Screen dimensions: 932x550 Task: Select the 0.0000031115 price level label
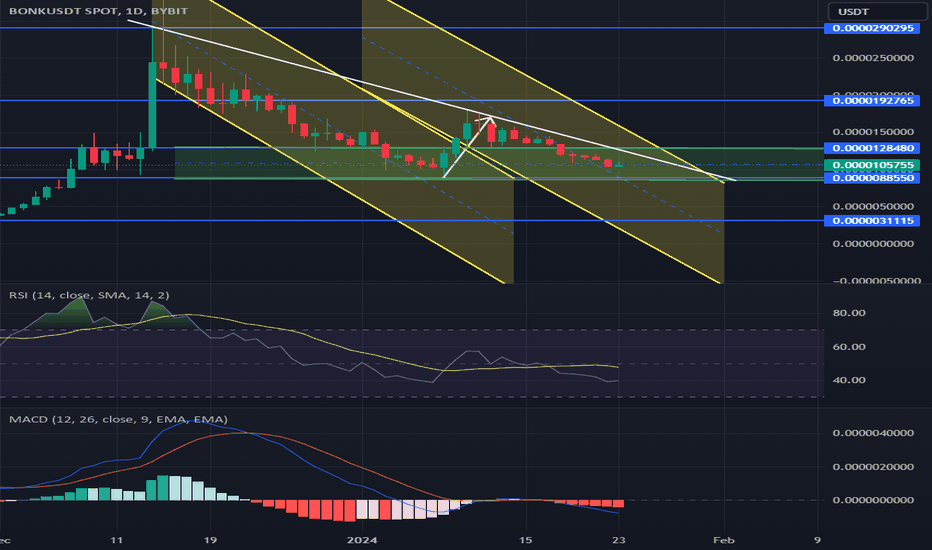872,221
